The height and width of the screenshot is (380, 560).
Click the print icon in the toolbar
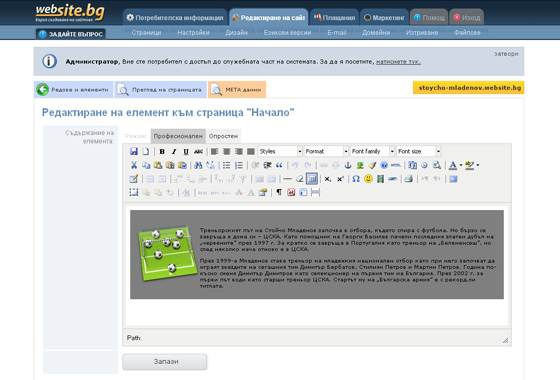pyautogui.click(x=409, y=179)
